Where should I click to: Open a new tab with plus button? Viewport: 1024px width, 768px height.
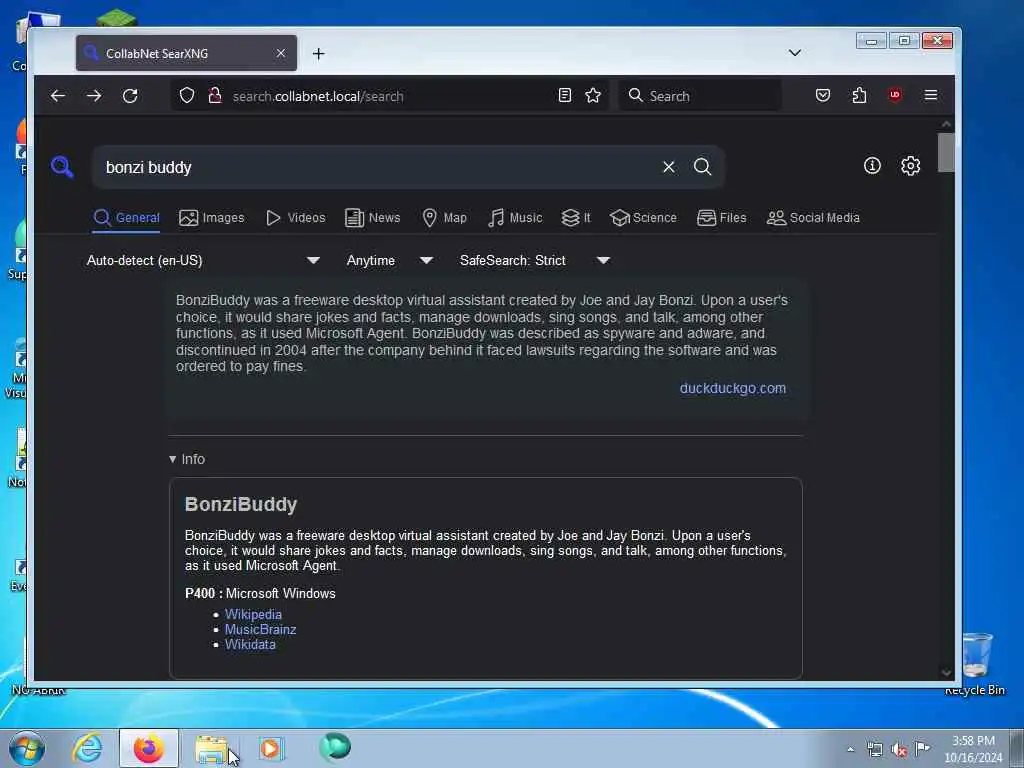tap(319, 54)
